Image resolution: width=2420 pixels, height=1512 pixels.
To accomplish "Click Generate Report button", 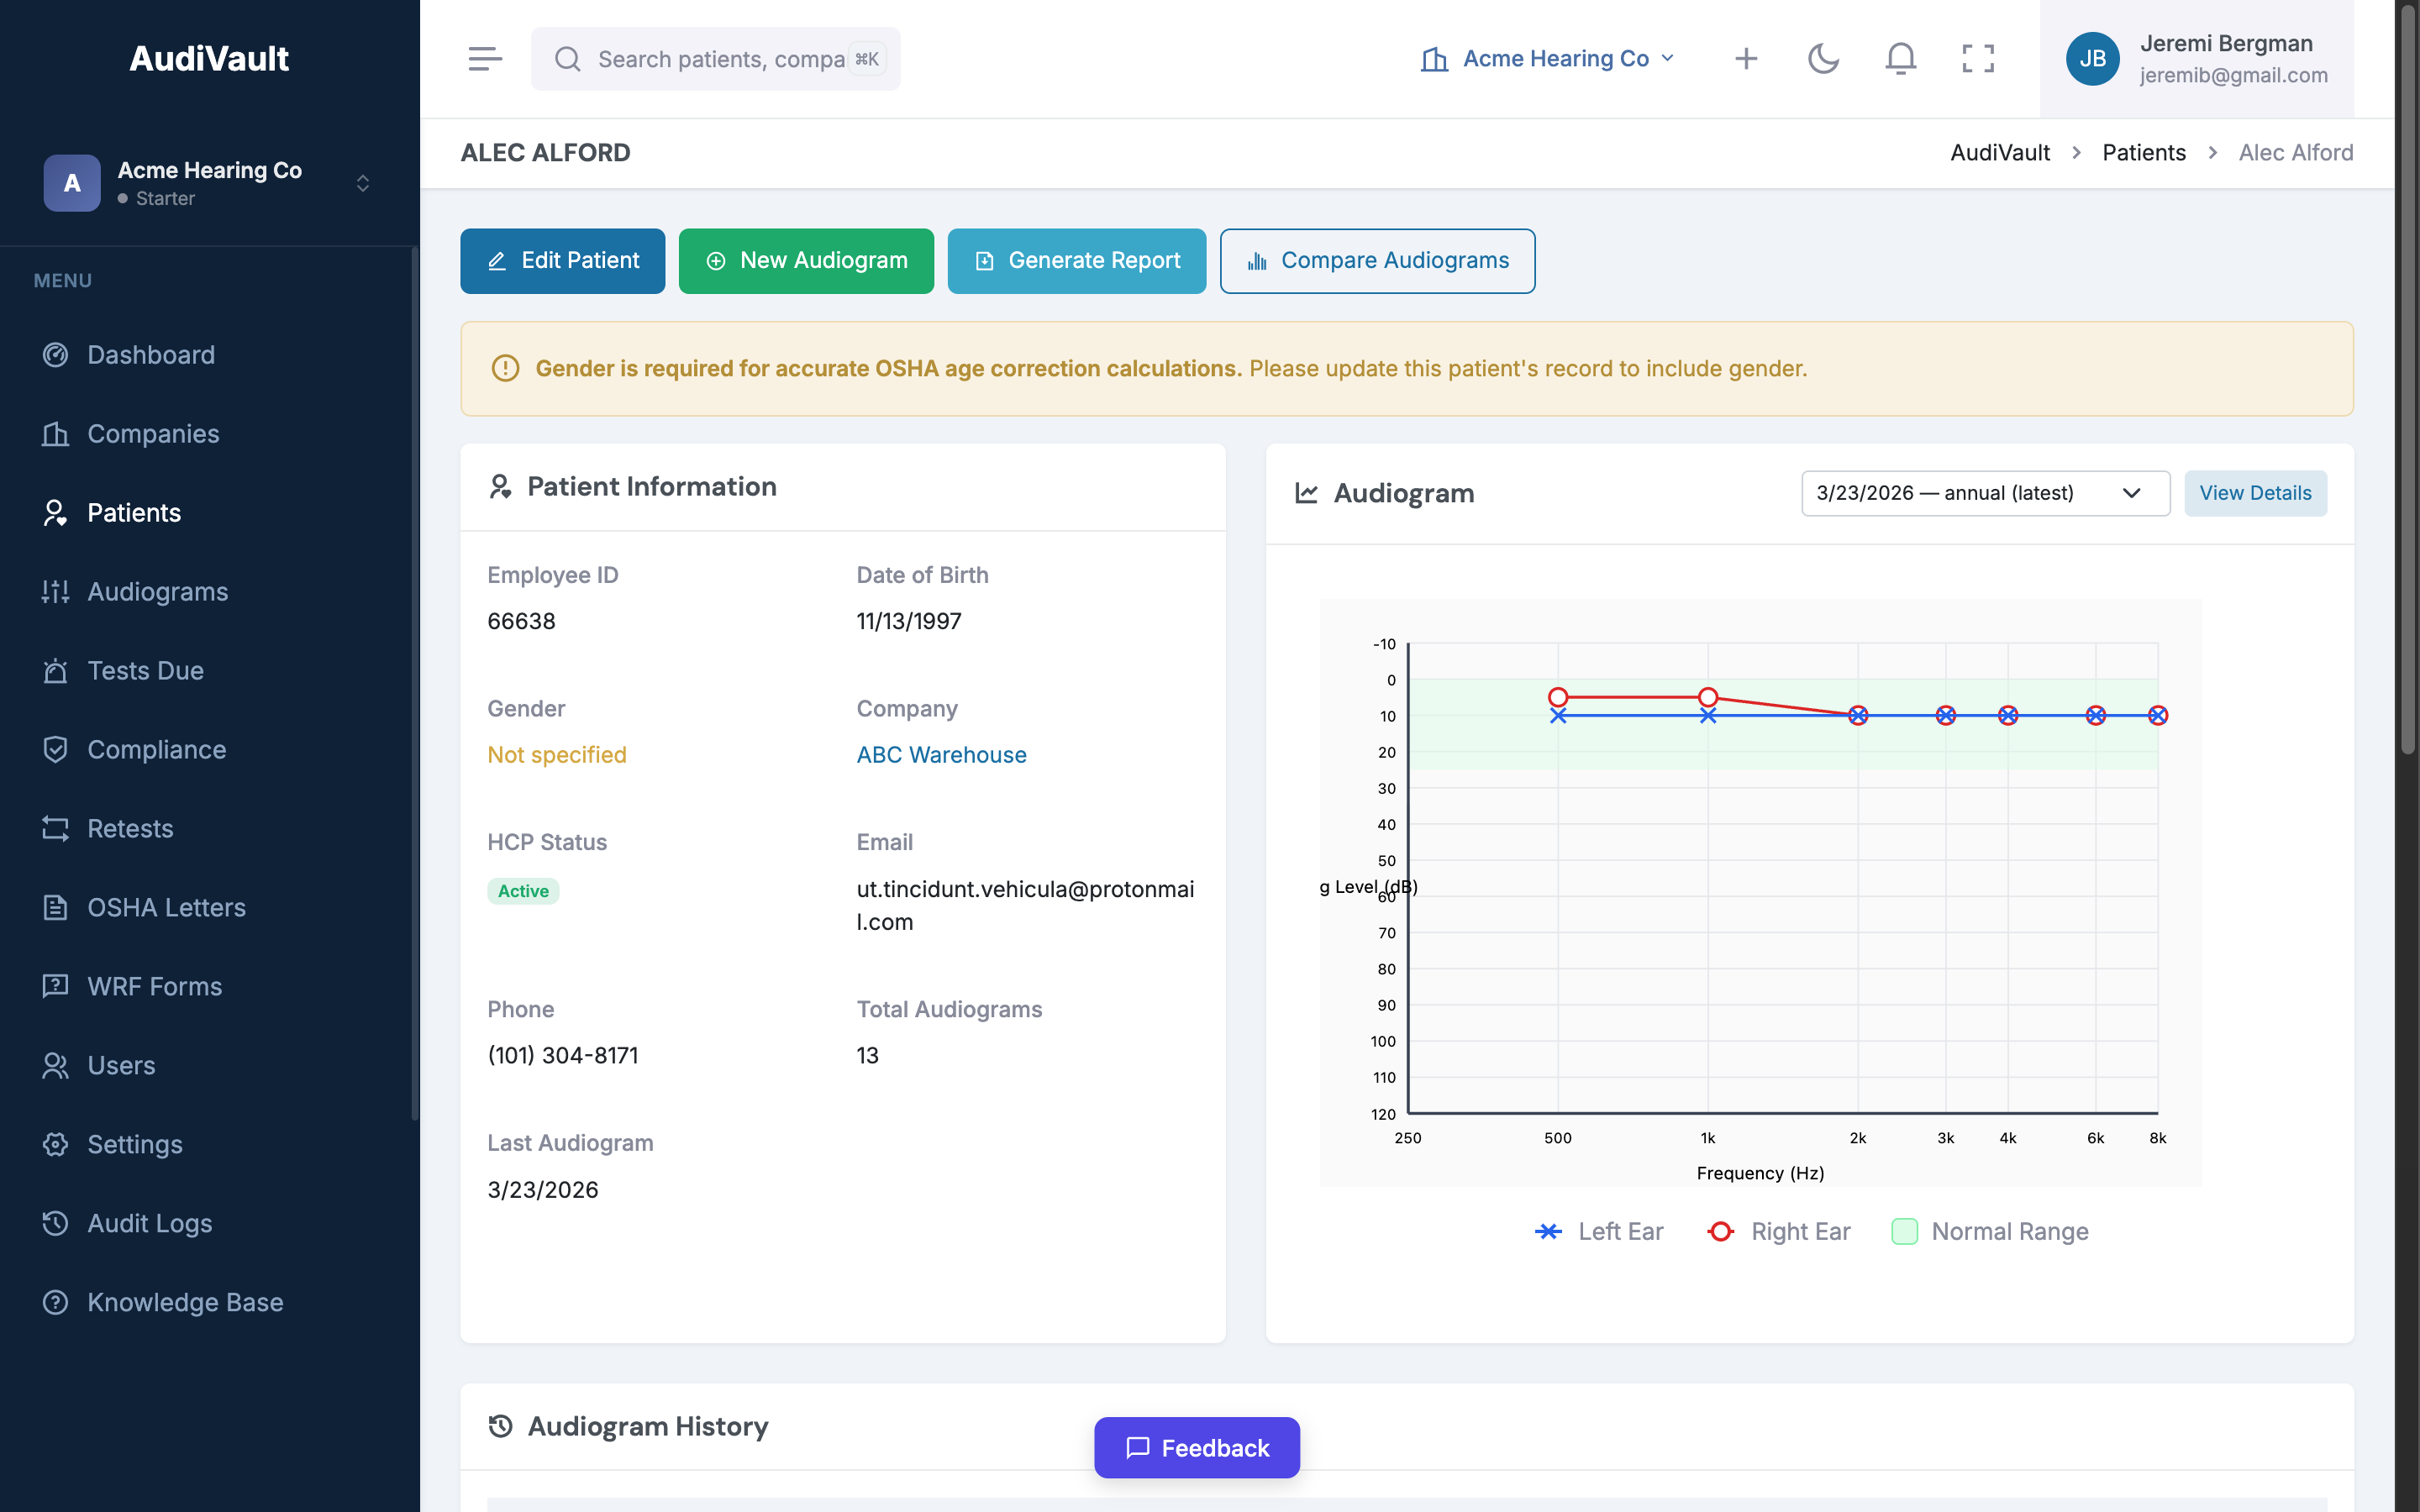I will [x=1076, y=261].
